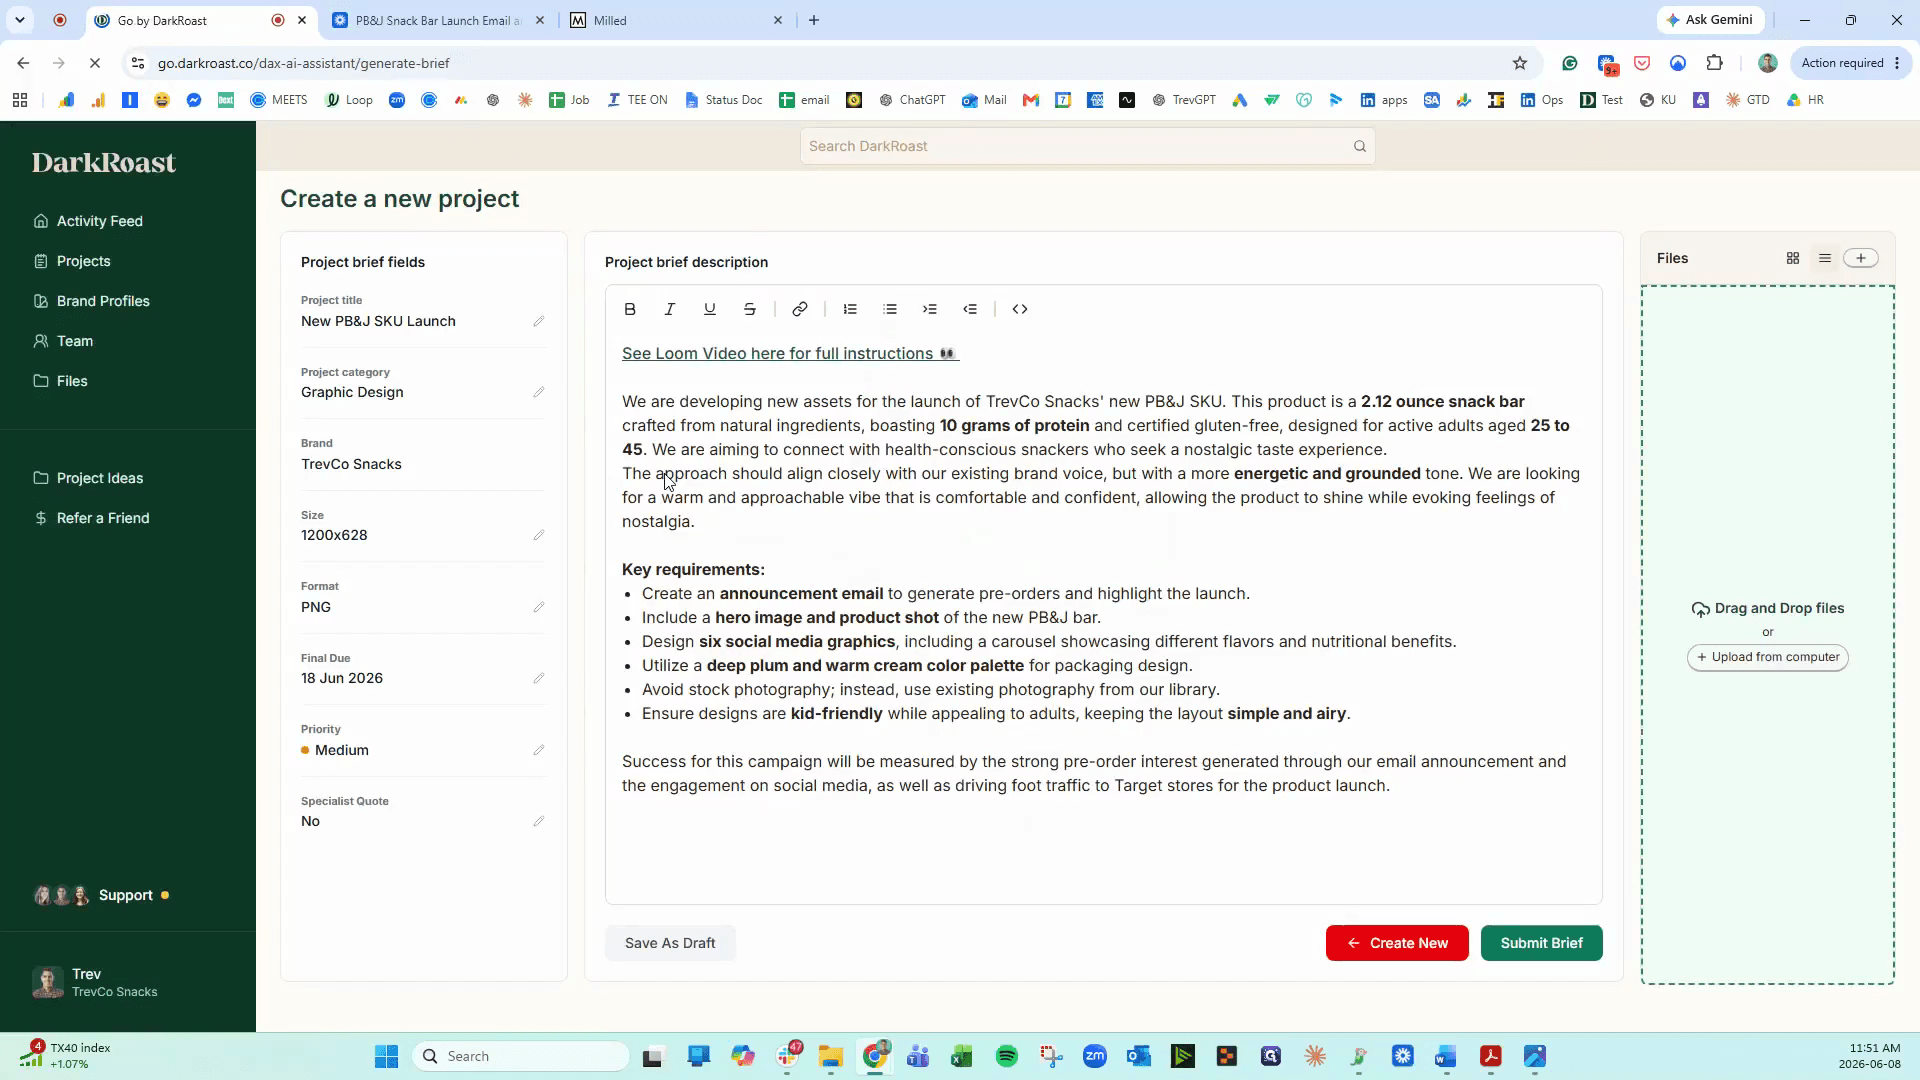The width and height of the screenshot is (1920, 1080).
Task: Open Ask Gemini in Chrome
Action: click(x=1710, y=20)
